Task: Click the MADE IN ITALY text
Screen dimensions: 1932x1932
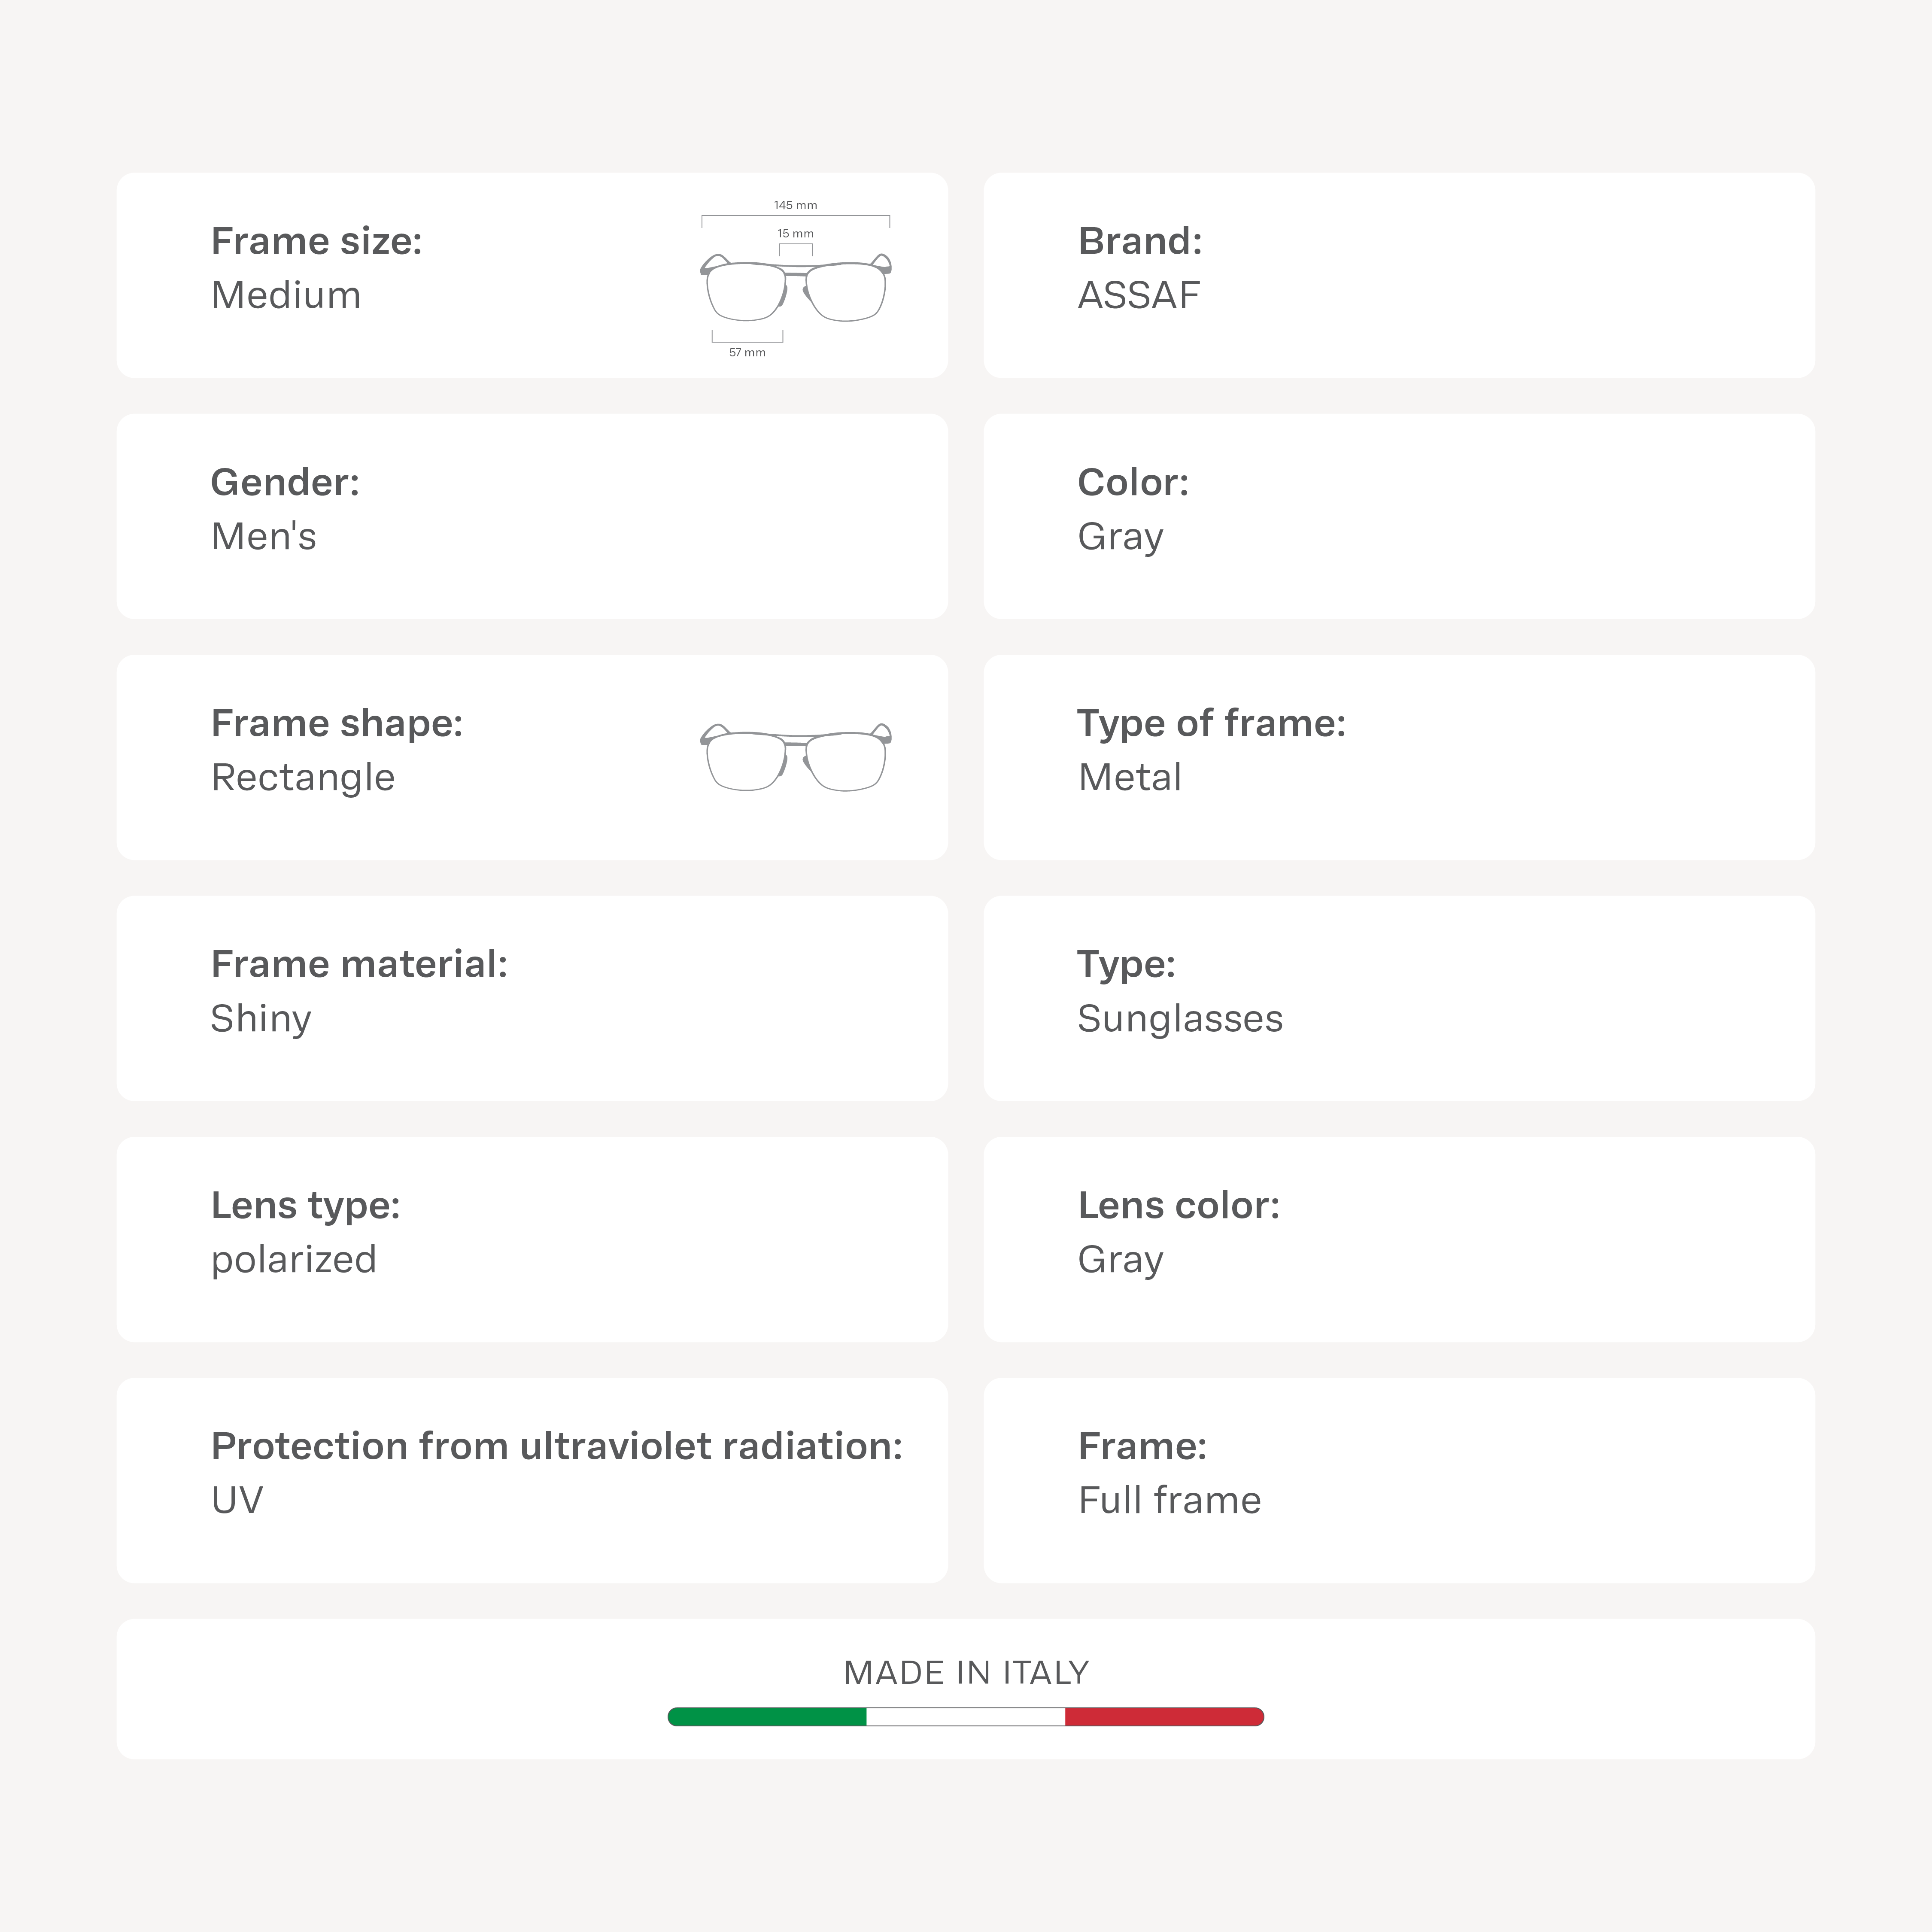Action: pyautogui.click(x=966, y=1672)
